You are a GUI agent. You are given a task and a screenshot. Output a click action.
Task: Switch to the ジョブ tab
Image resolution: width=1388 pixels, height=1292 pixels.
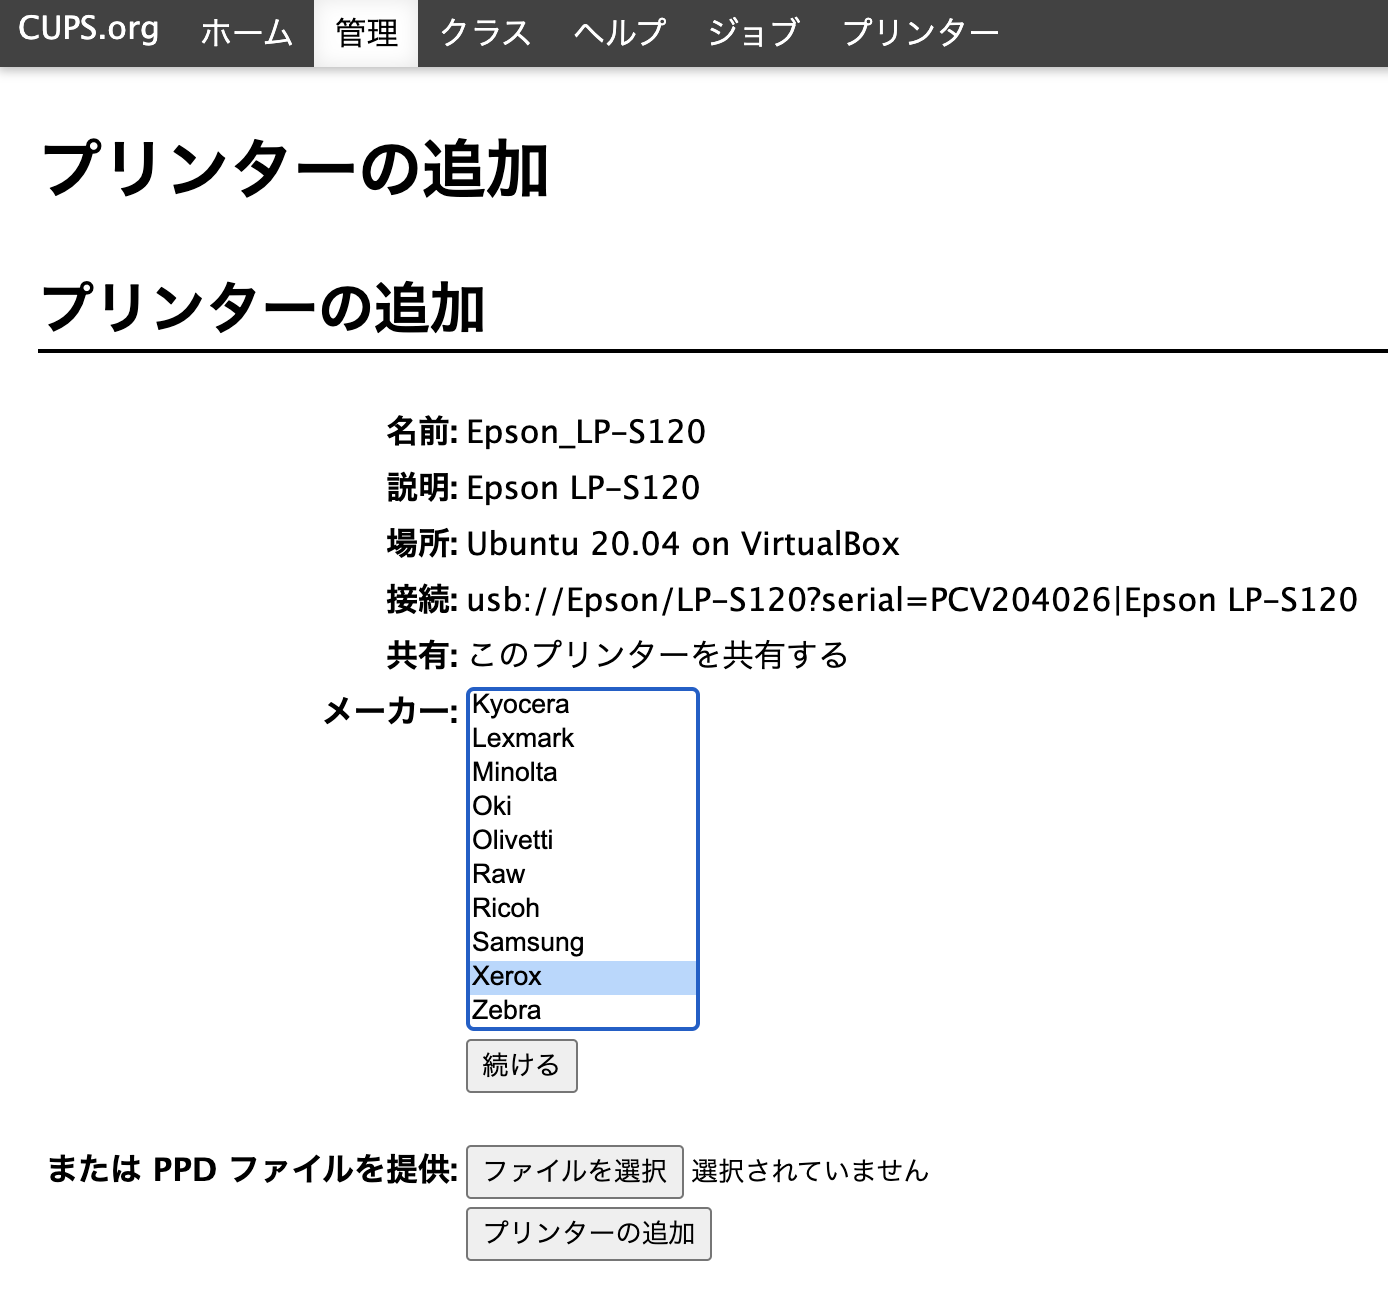click(x=753, y=33)
